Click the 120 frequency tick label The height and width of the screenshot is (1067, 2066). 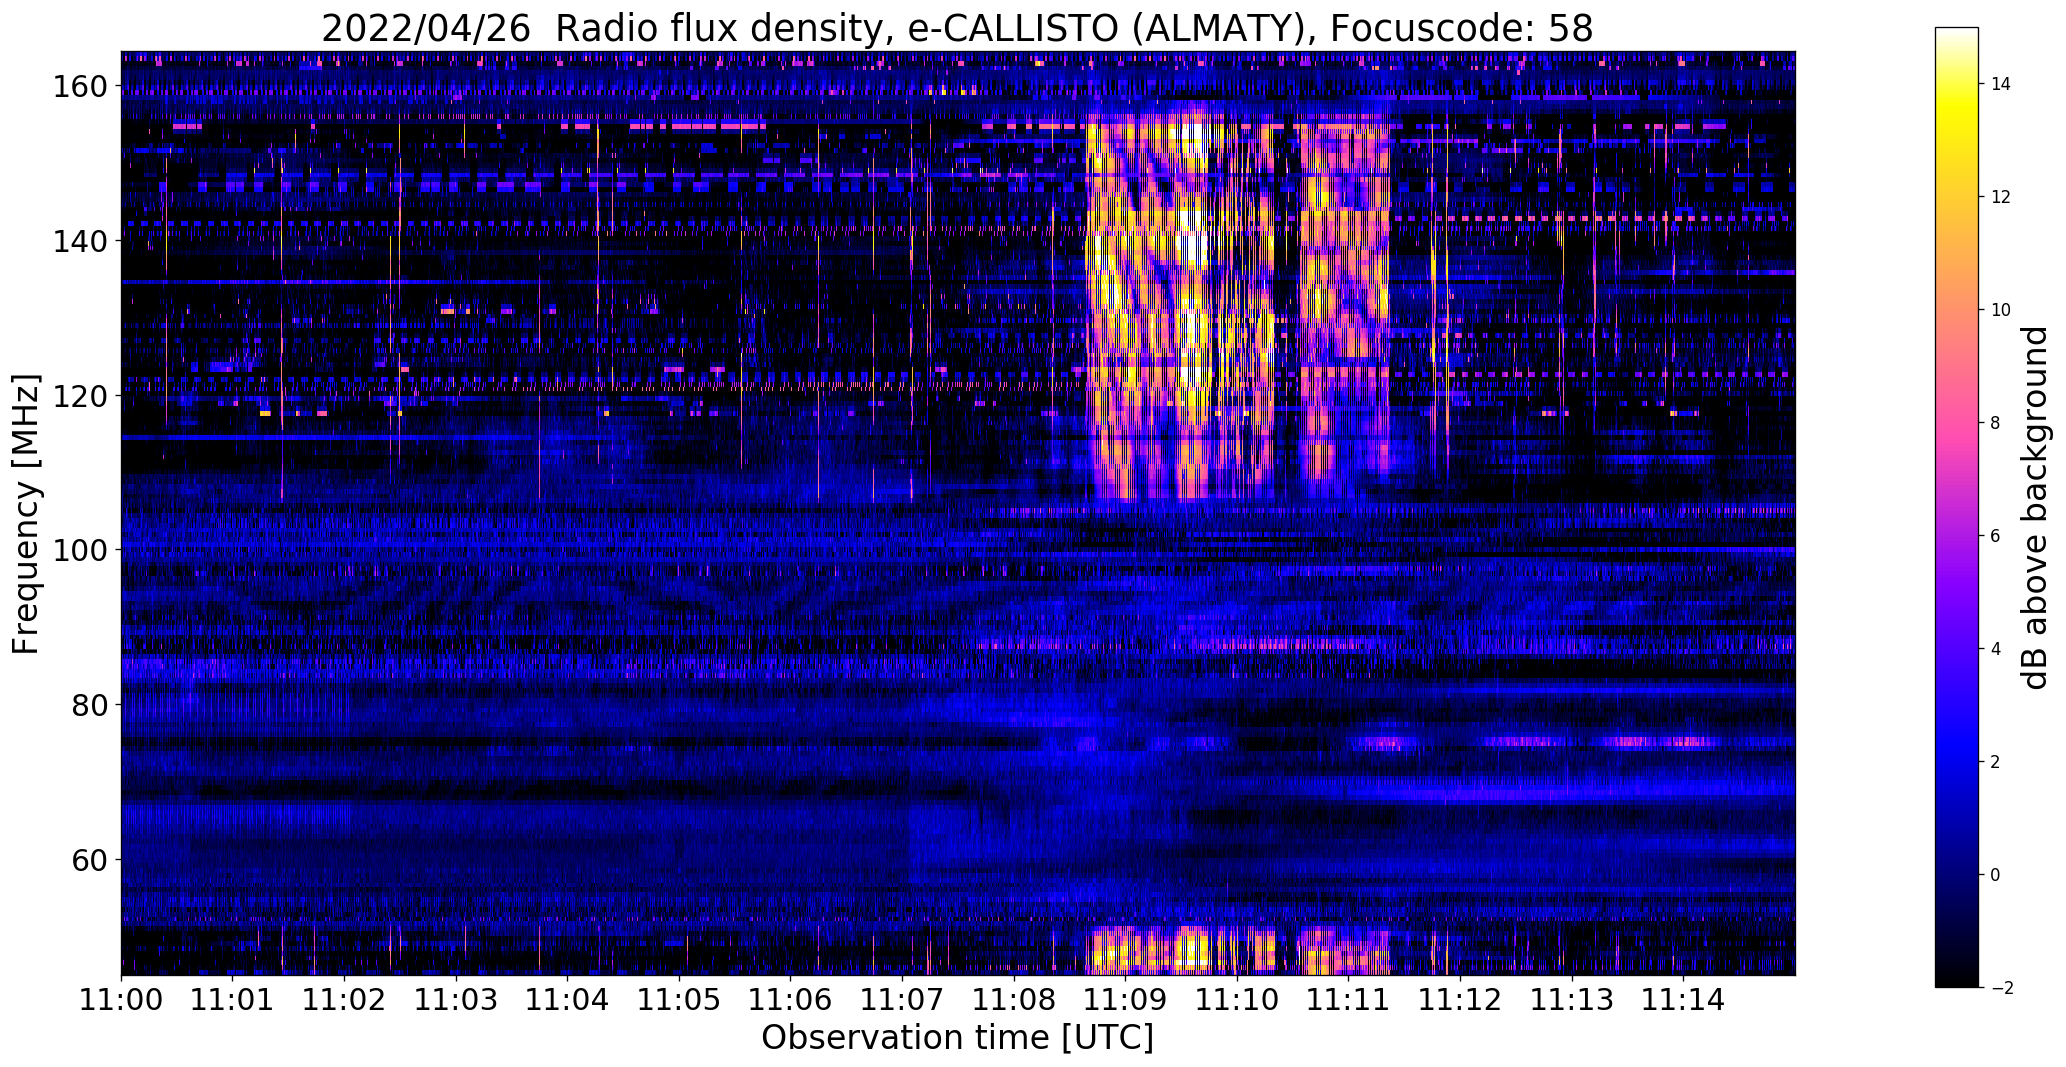(78, 396)
